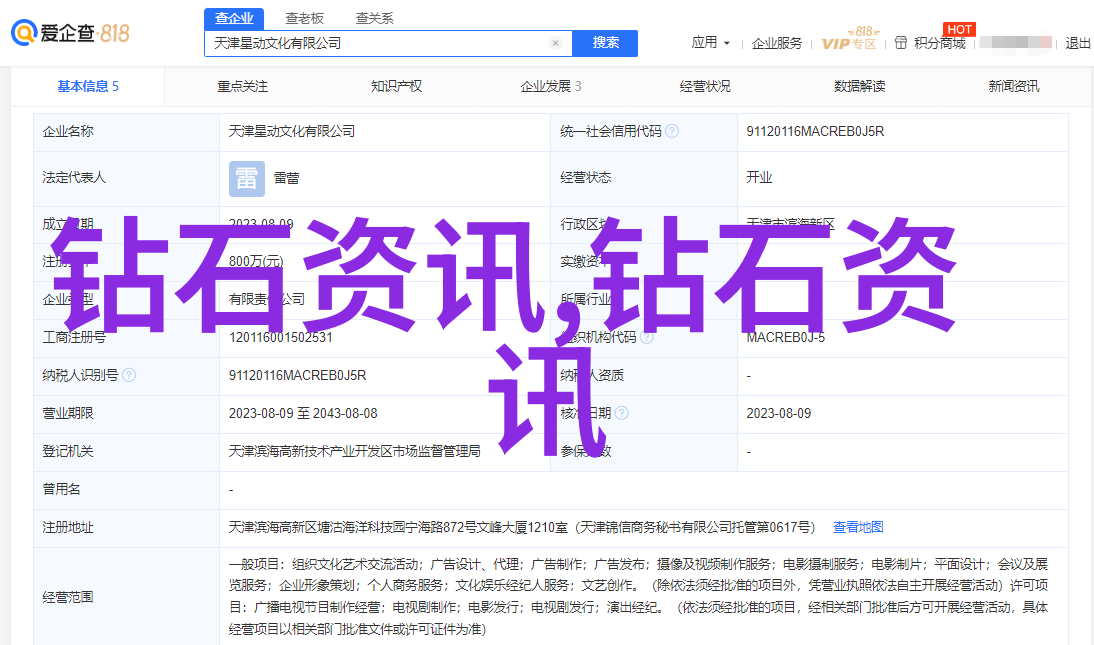The width and height of the screenshot is (1094, 645).
Task: Open the 新闻资讯 tab
Action: (1013, 87)
